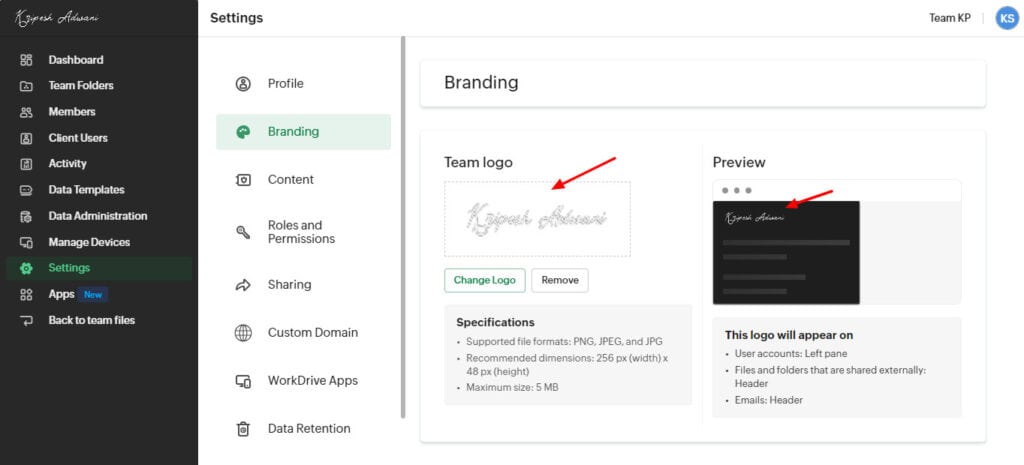The height and width of the screenshot is (465, 1024).
Task: Click the Members people icon
Action: [x=26, y=112]
